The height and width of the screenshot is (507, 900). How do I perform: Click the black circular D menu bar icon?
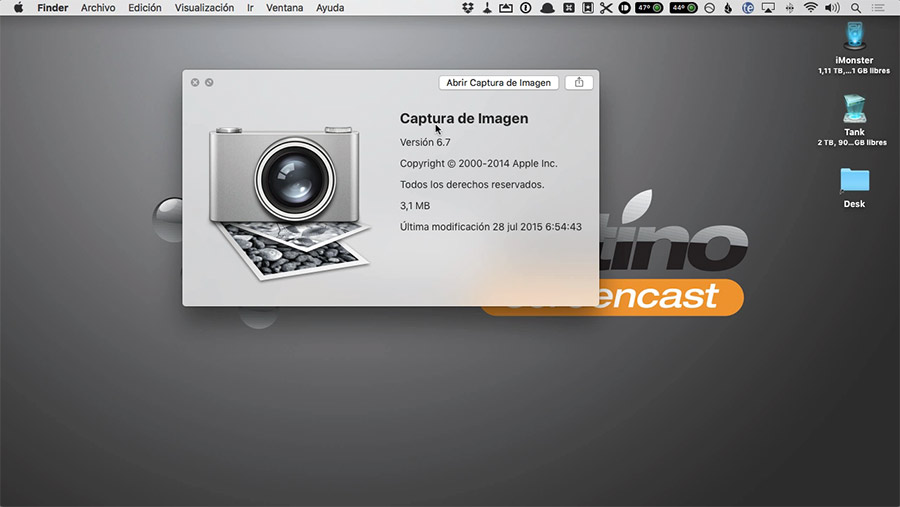(x=624, y=8)
